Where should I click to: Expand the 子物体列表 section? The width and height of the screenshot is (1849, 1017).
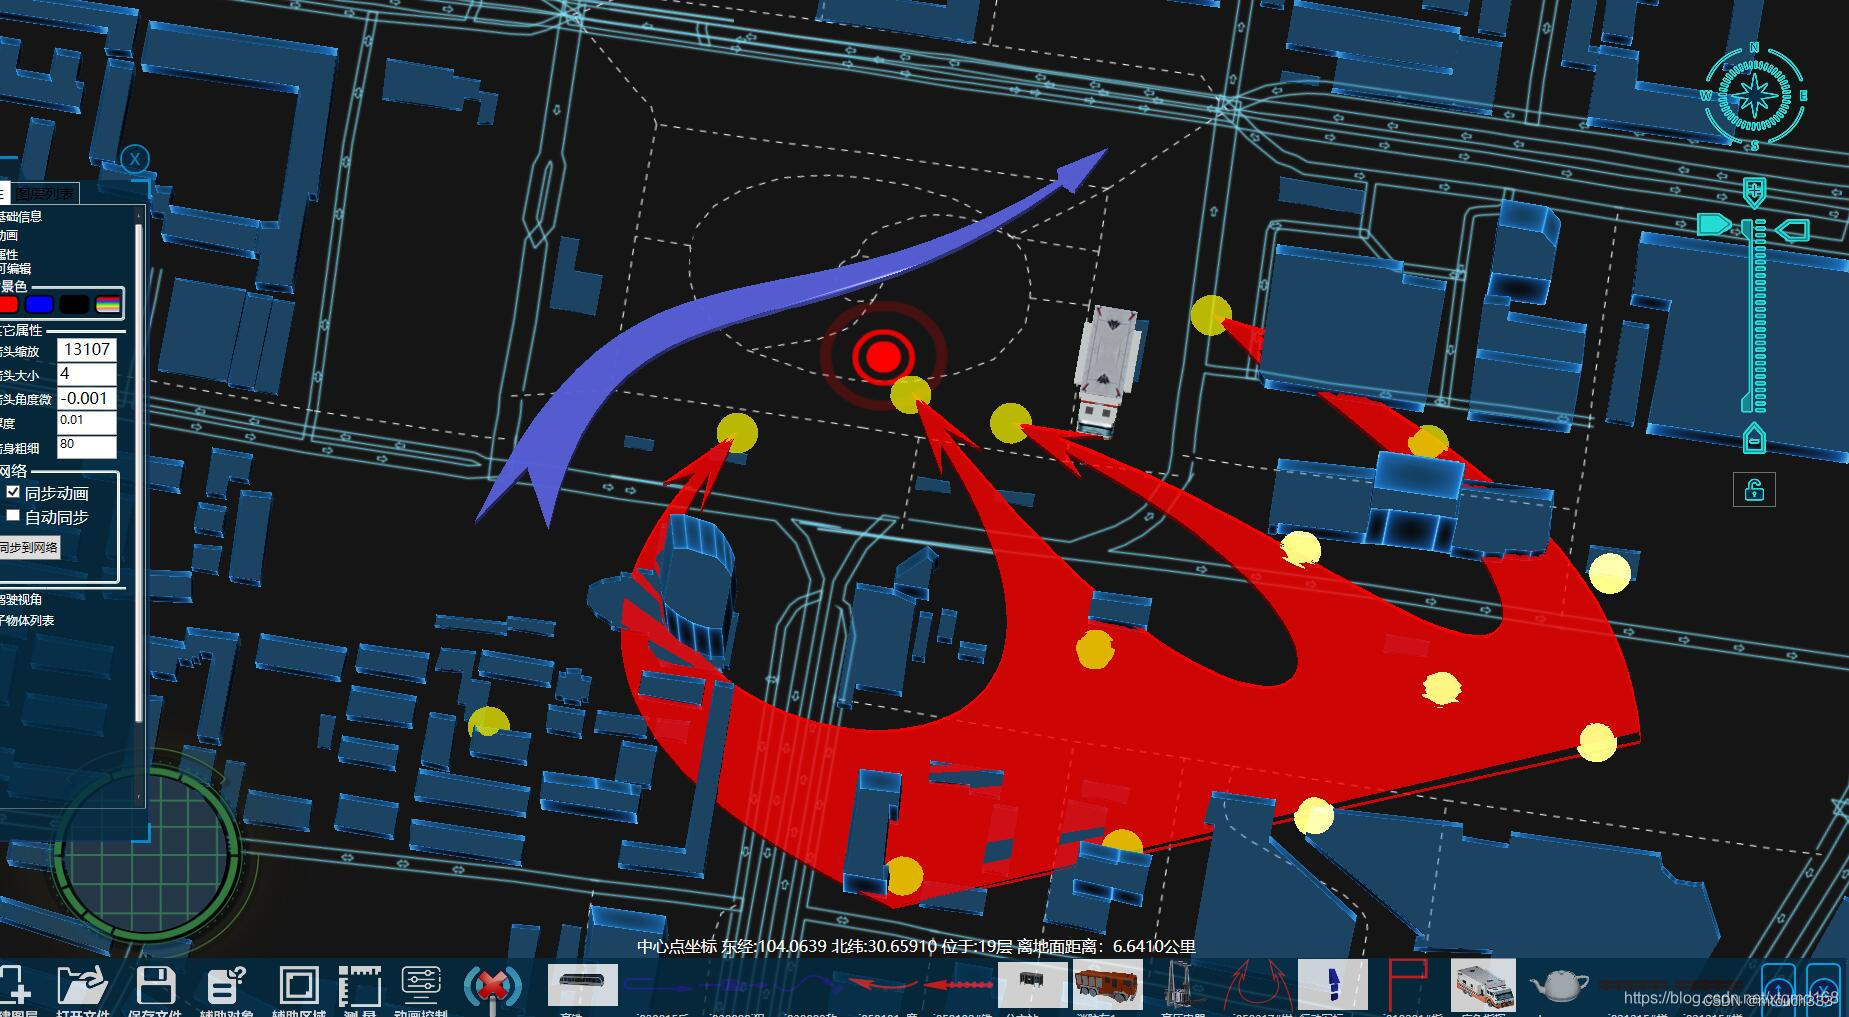(27, 620)
